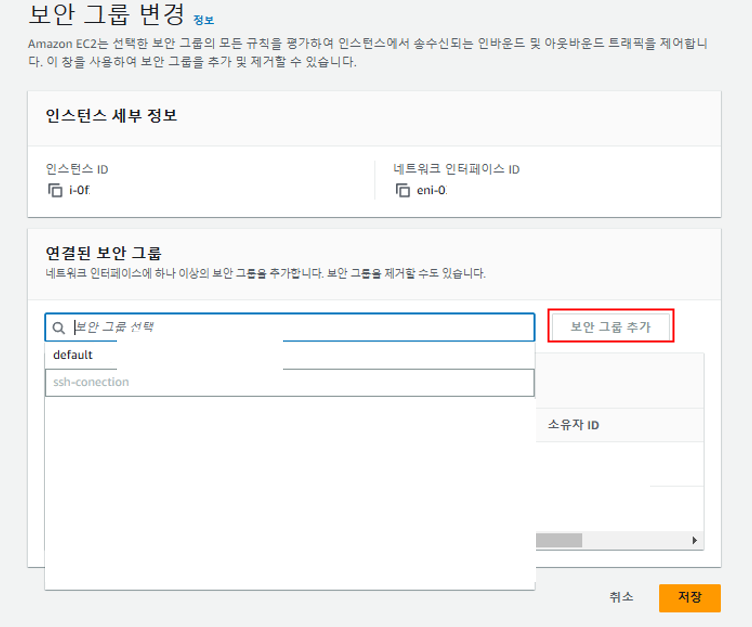Click the i-0f instance ID value

coord(80,190)
